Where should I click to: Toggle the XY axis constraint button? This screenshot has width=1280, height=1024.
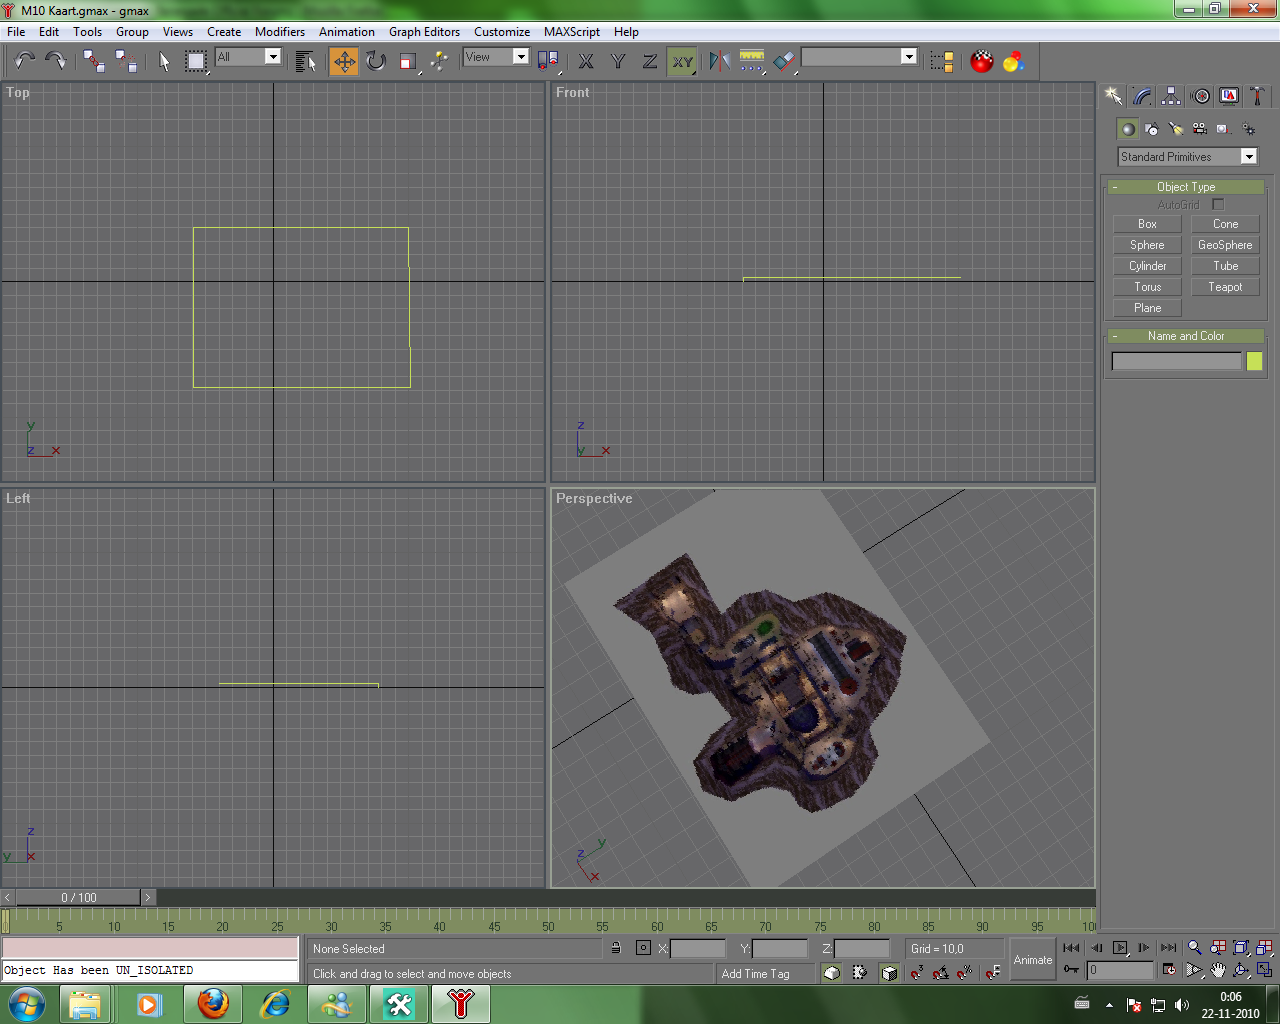[x=682, y=62]
